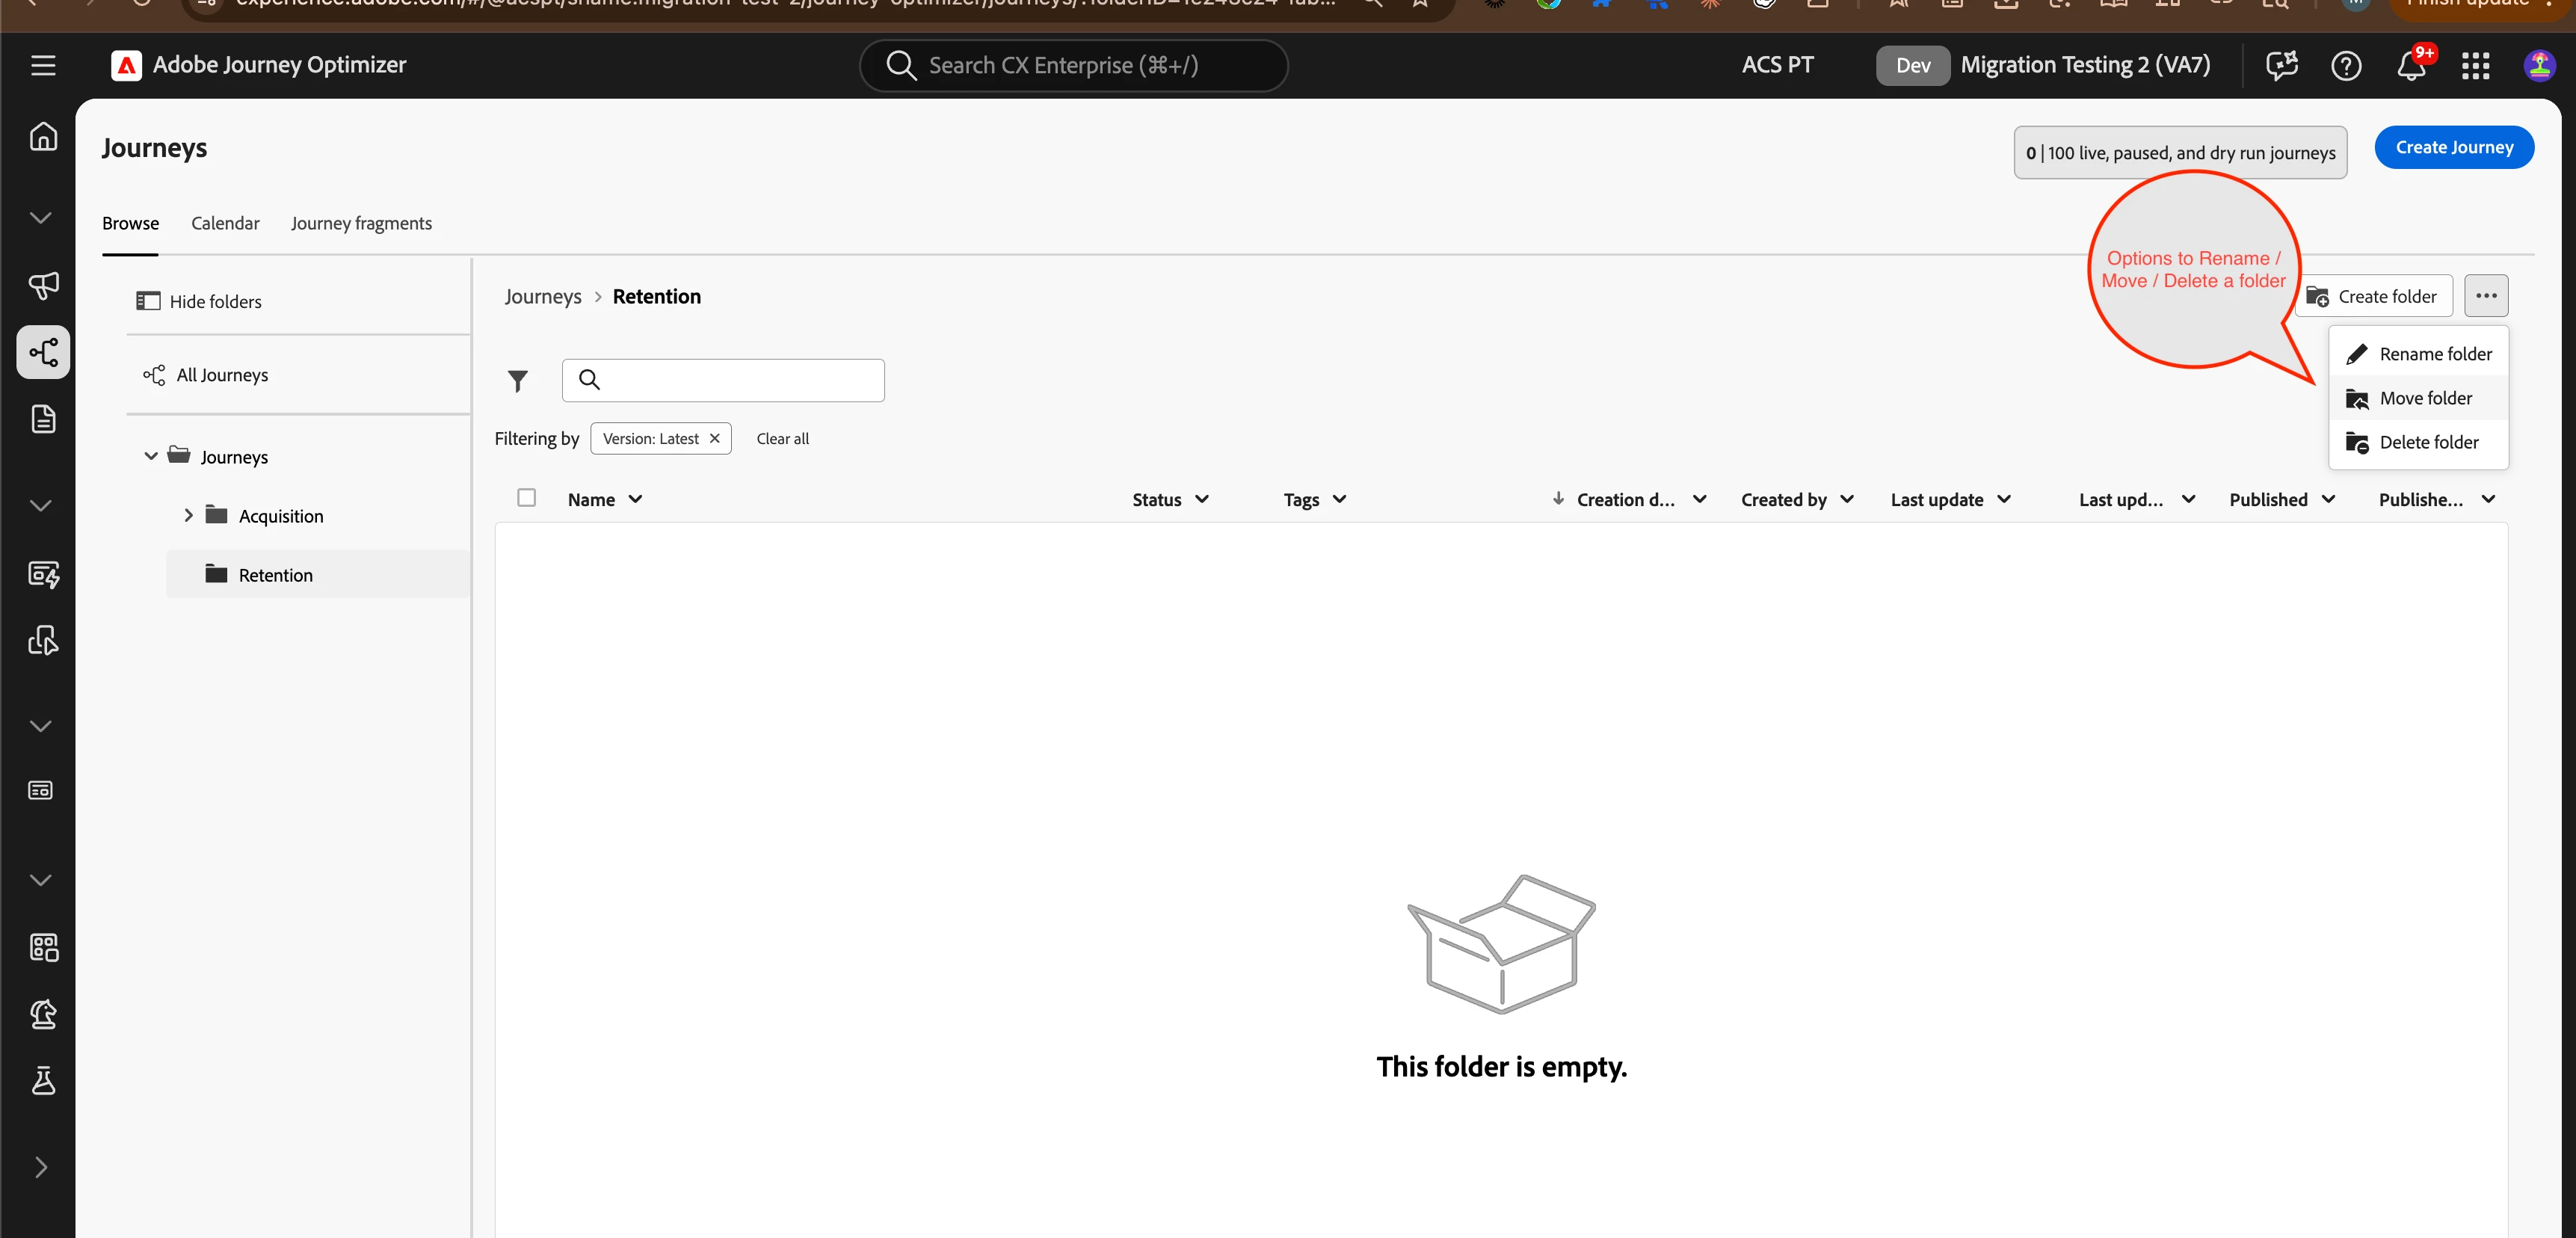Image resolution: width=2576 pixels, height=1238 pixels.
Task: Go to Home in the sidebar
Action: (43, 135)
